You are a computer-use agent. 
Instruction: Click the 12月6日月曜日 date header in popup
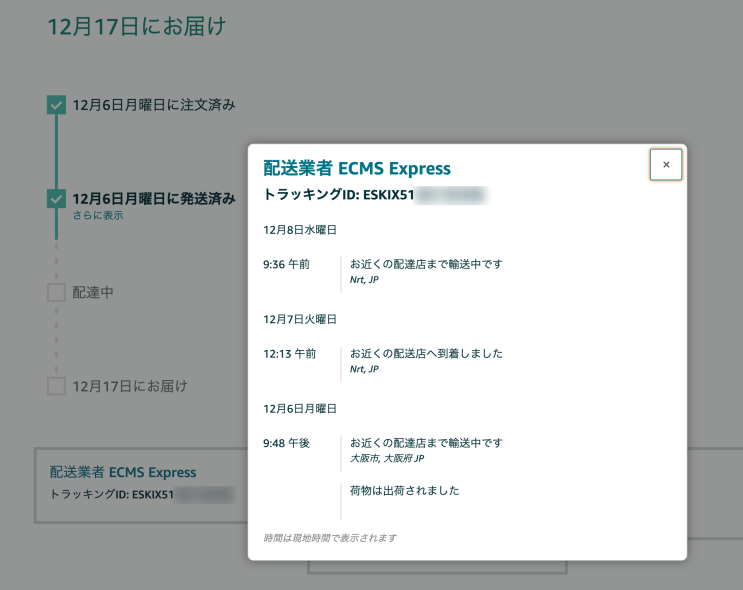(300, 408)
